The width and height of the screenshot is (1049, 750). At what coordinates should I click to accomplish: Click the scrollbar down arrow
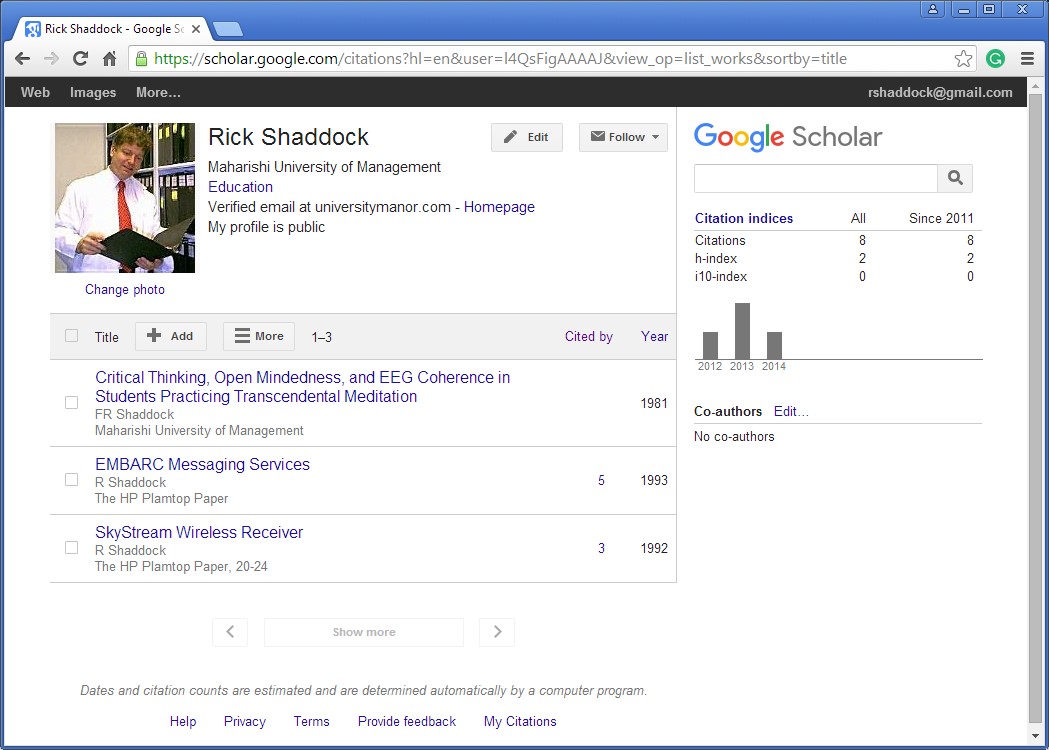1035,736
